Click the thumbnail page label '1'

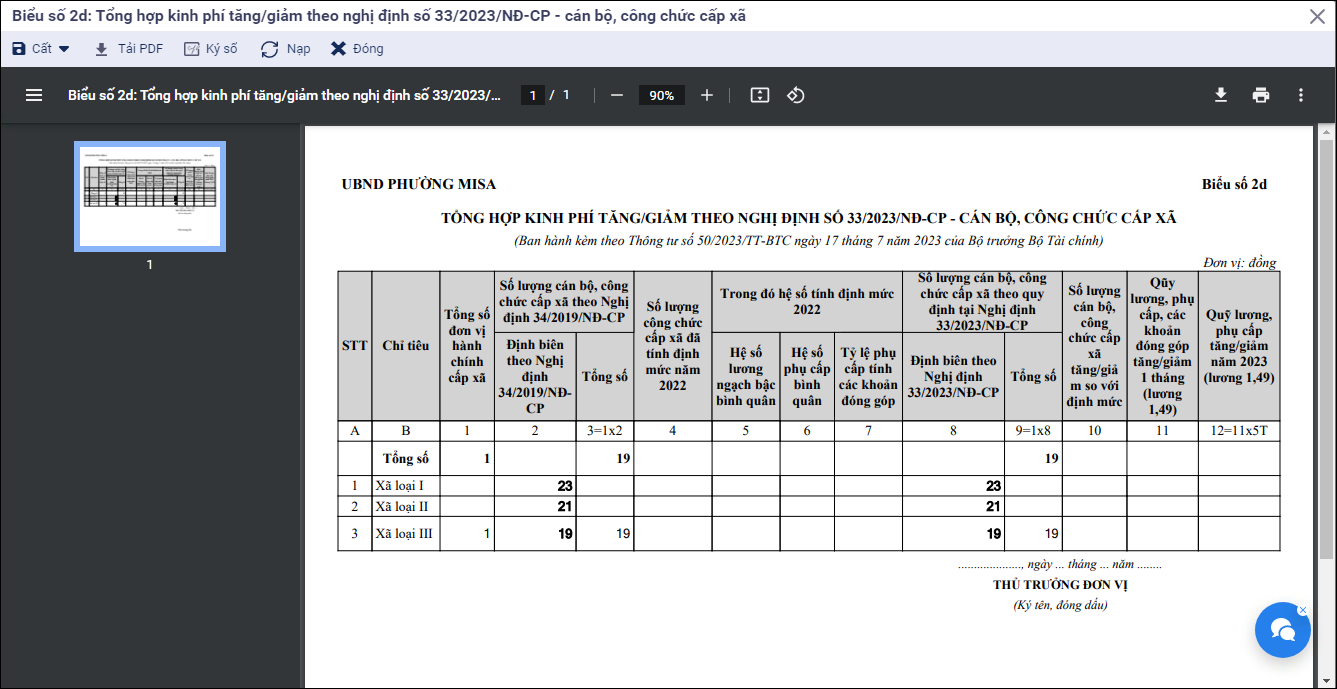[150, 265]
